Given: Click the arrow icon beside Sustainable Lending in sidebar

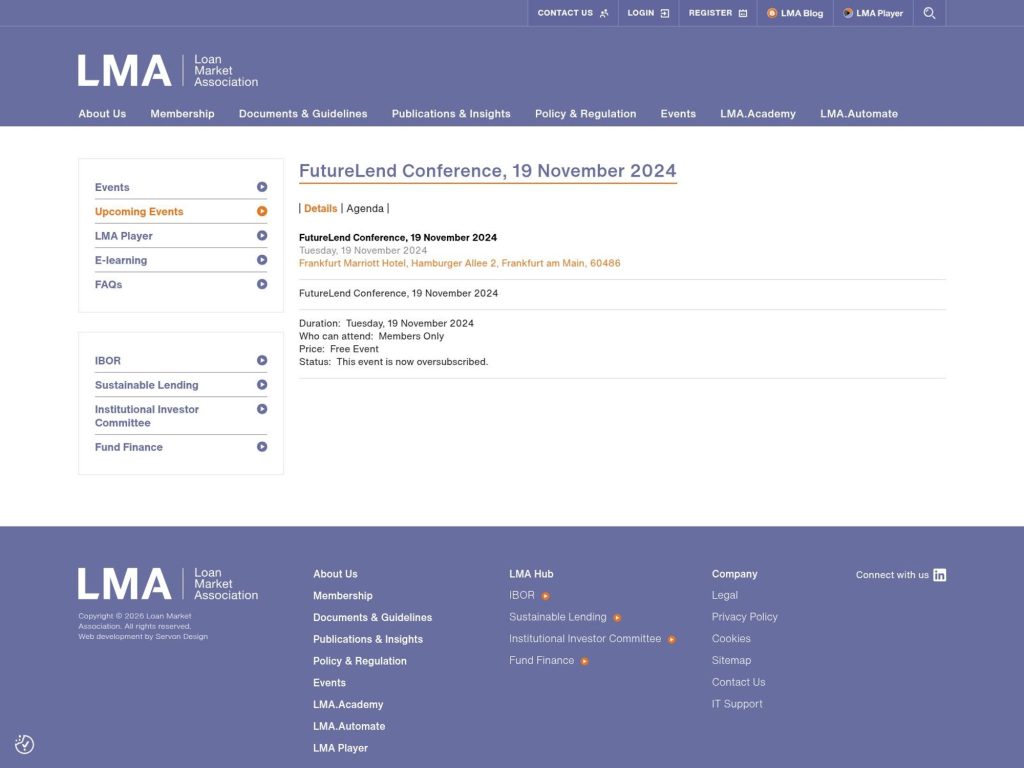Looking at the screenshot, I should (x=262, y=385).
